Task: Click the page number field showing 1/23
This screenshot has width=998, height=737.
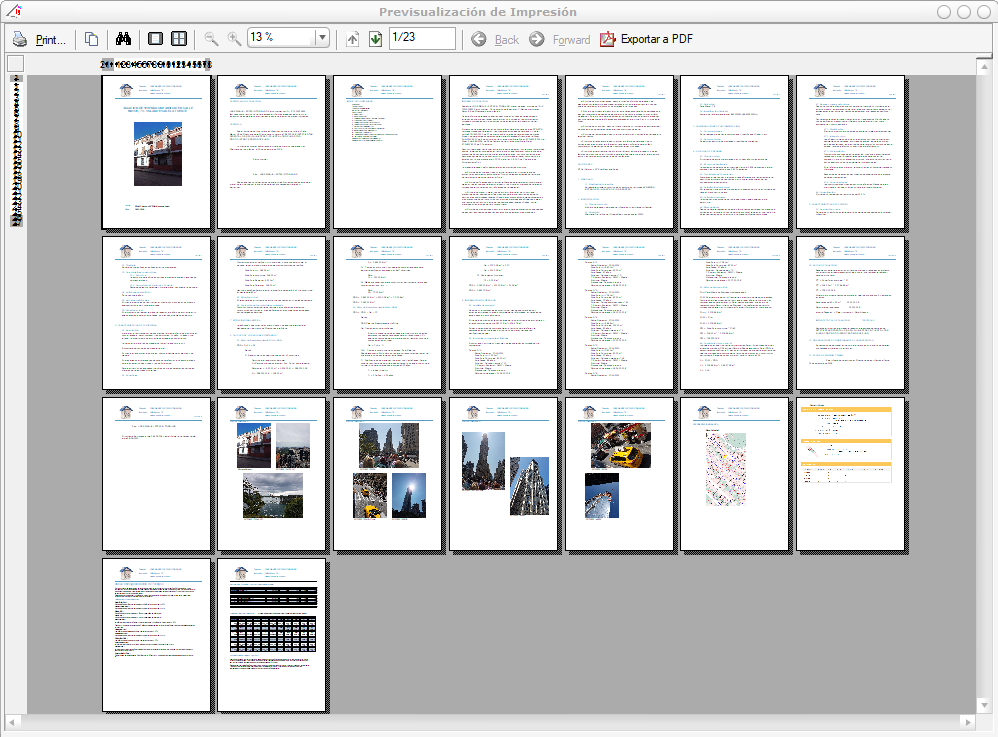Action: 421,38
